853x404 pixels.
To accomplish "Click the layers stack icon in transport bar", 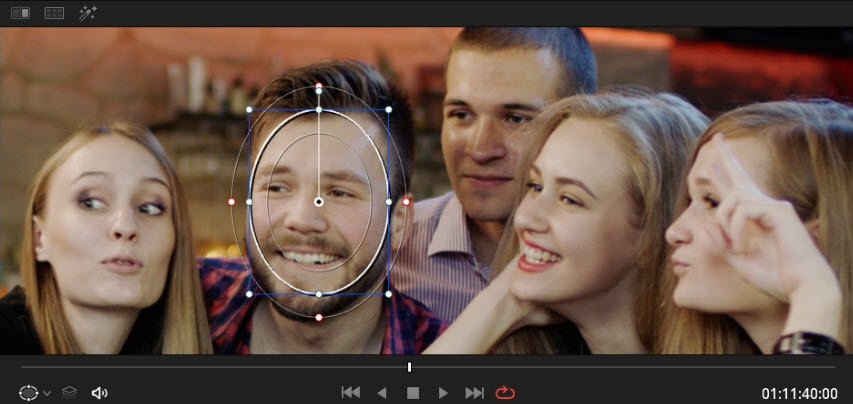I will coord(70,393).
